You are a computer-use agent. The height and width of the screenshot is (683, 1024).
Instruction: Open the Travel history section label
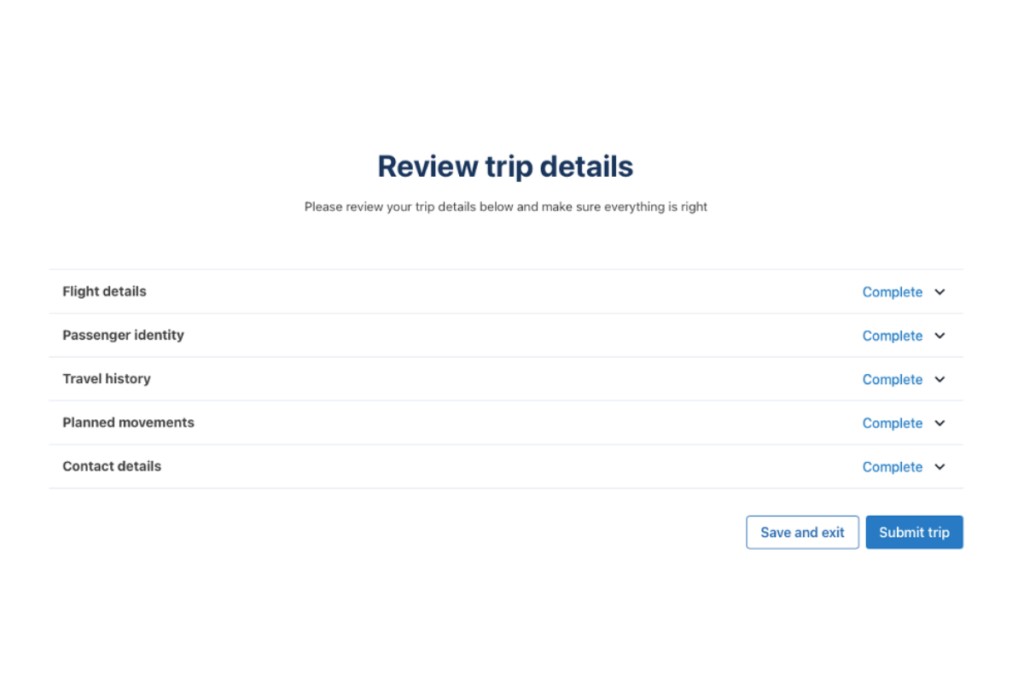[x=106, y=379]
